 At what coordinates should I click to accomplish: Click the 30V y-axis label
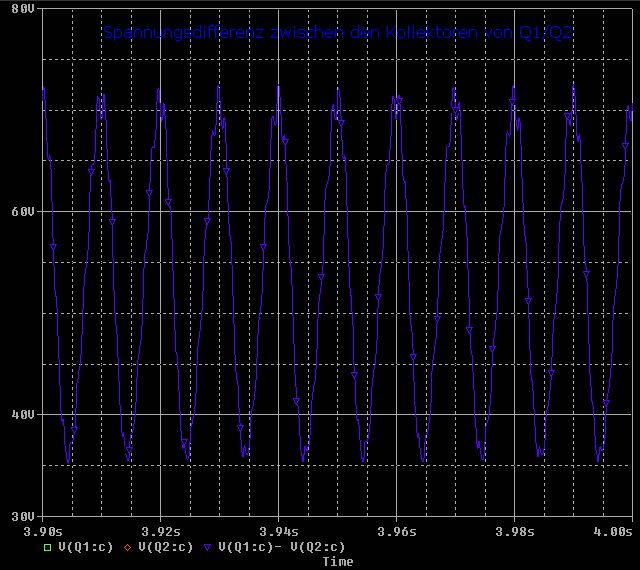pos(23,517)
